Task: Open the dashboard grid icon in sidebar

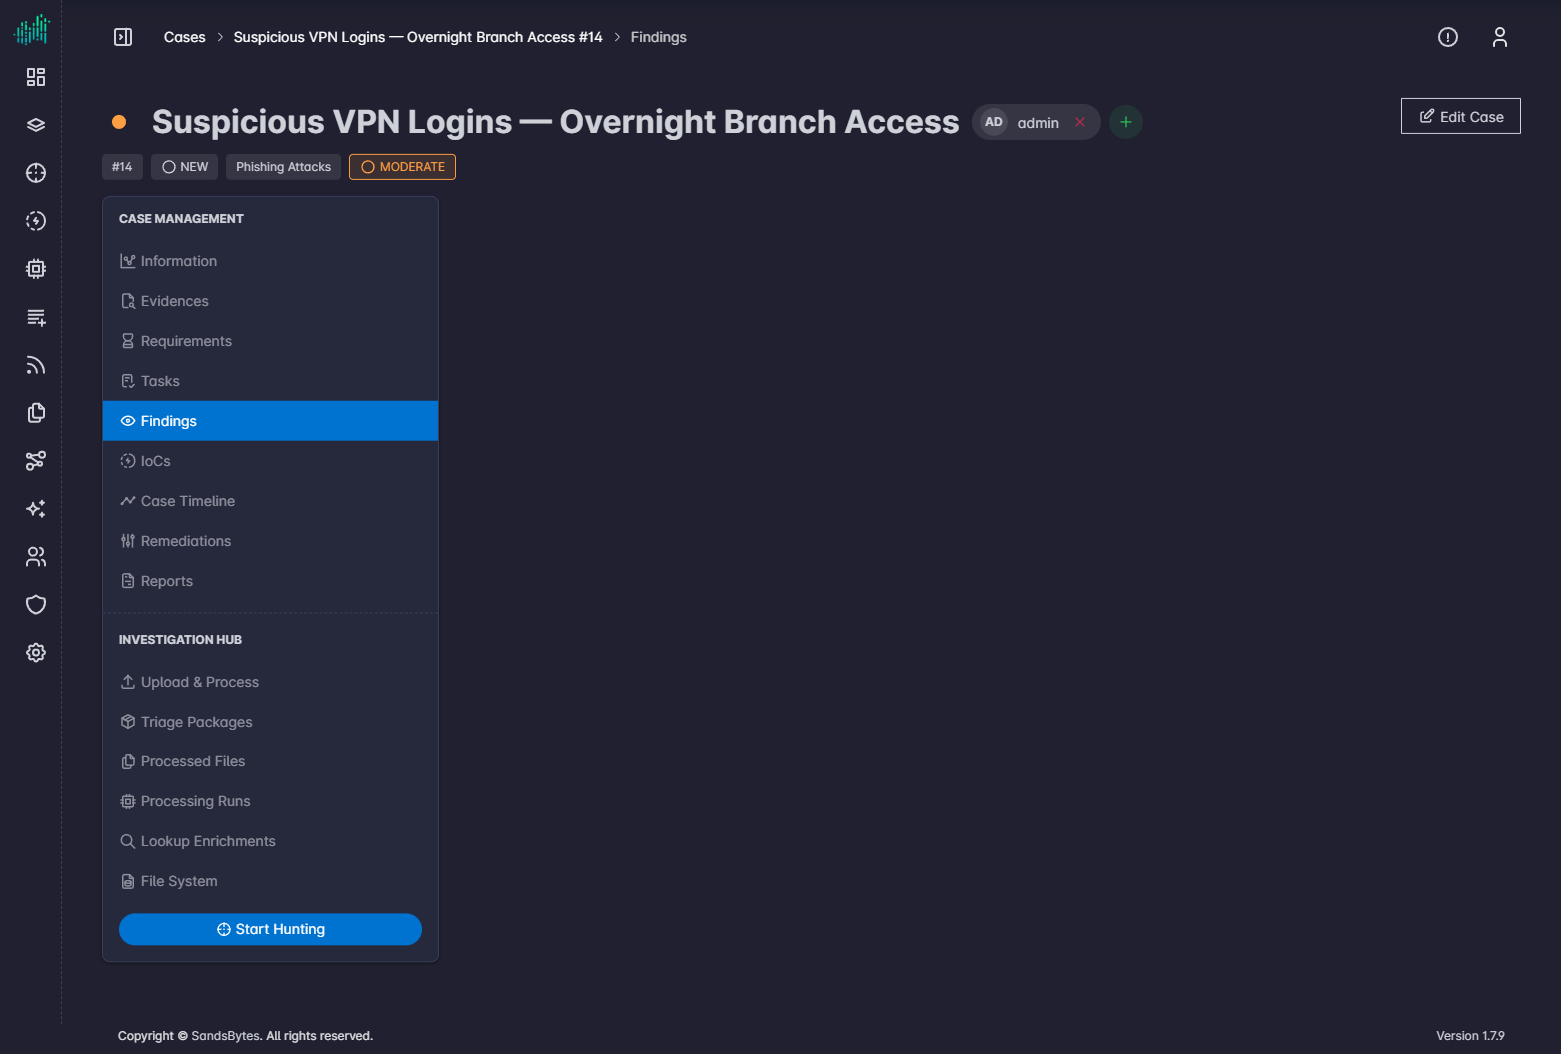Action: tap(36, 77)
